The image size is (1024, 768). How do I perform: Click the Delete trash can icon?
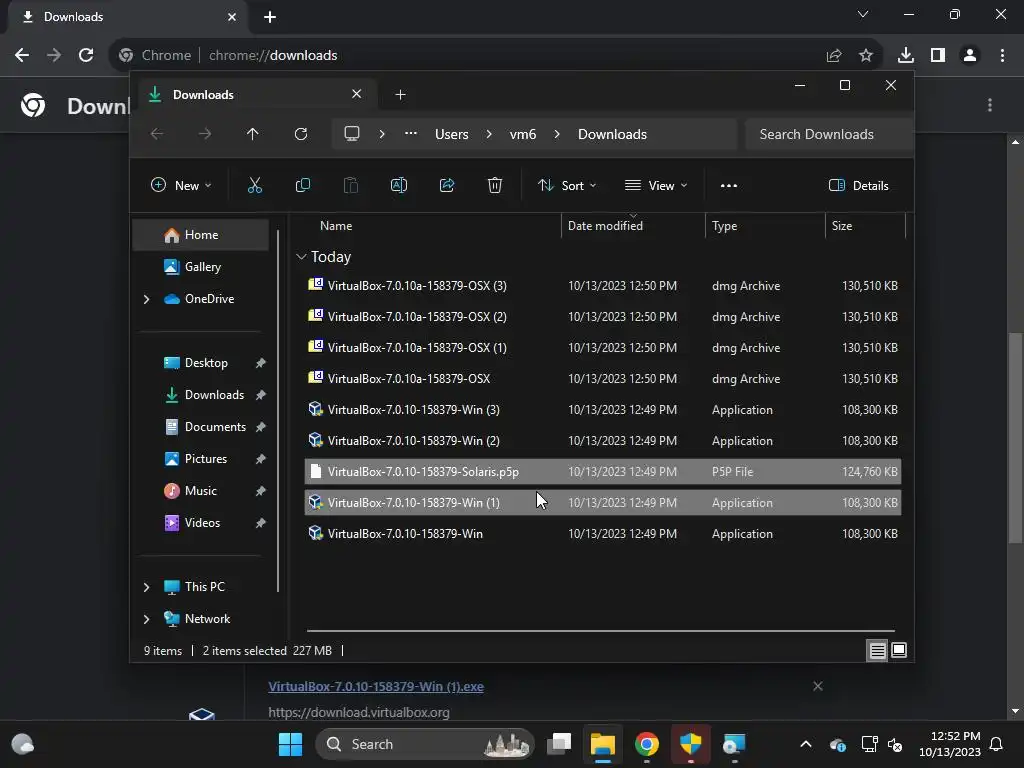(x=495, y=185)
